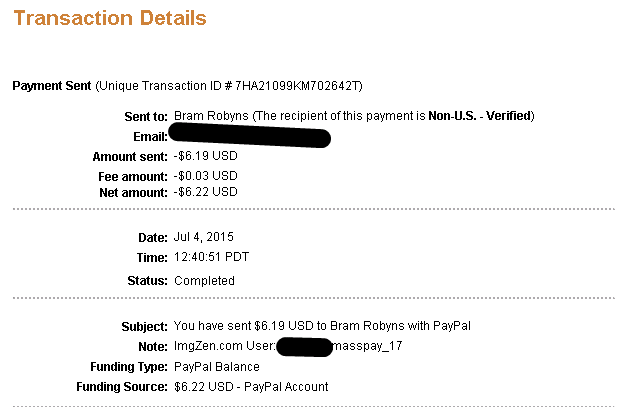Click the Fee amount value -$0.03 USD
Viewport: 631px width, 407px height.
click(x=206, y=176)
